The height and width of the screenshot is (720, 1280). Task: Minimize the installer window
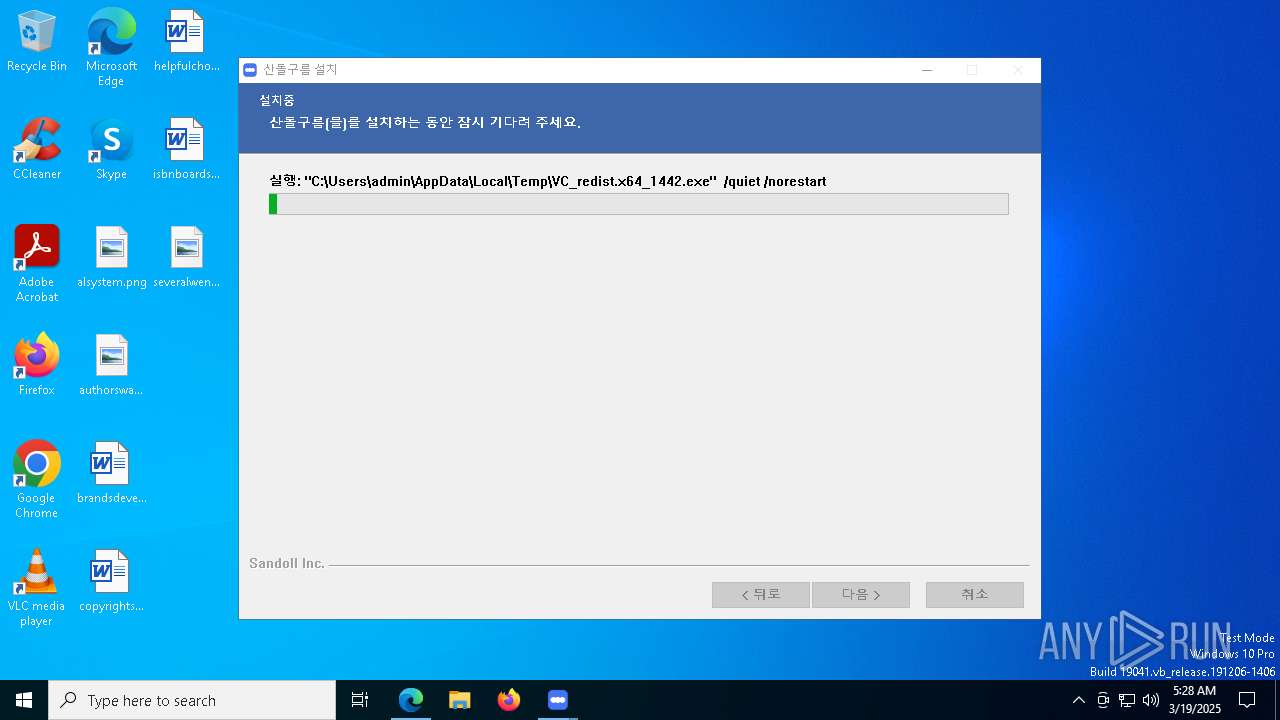tap(927, 70)
